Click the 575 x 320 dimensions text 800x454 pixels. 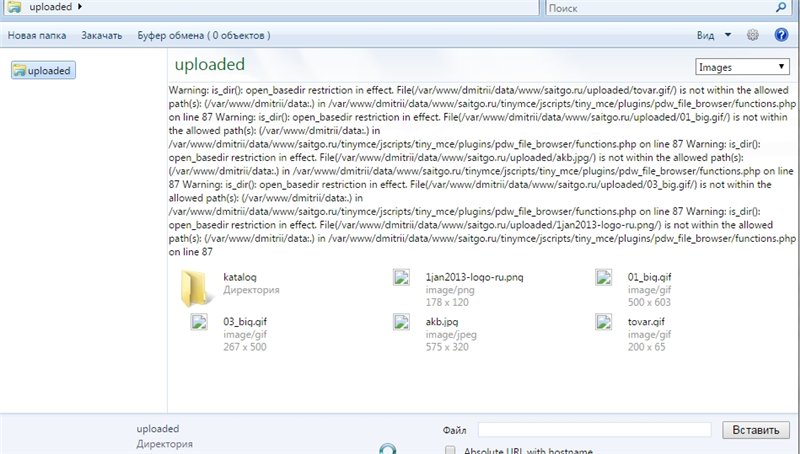coord(447,347)
